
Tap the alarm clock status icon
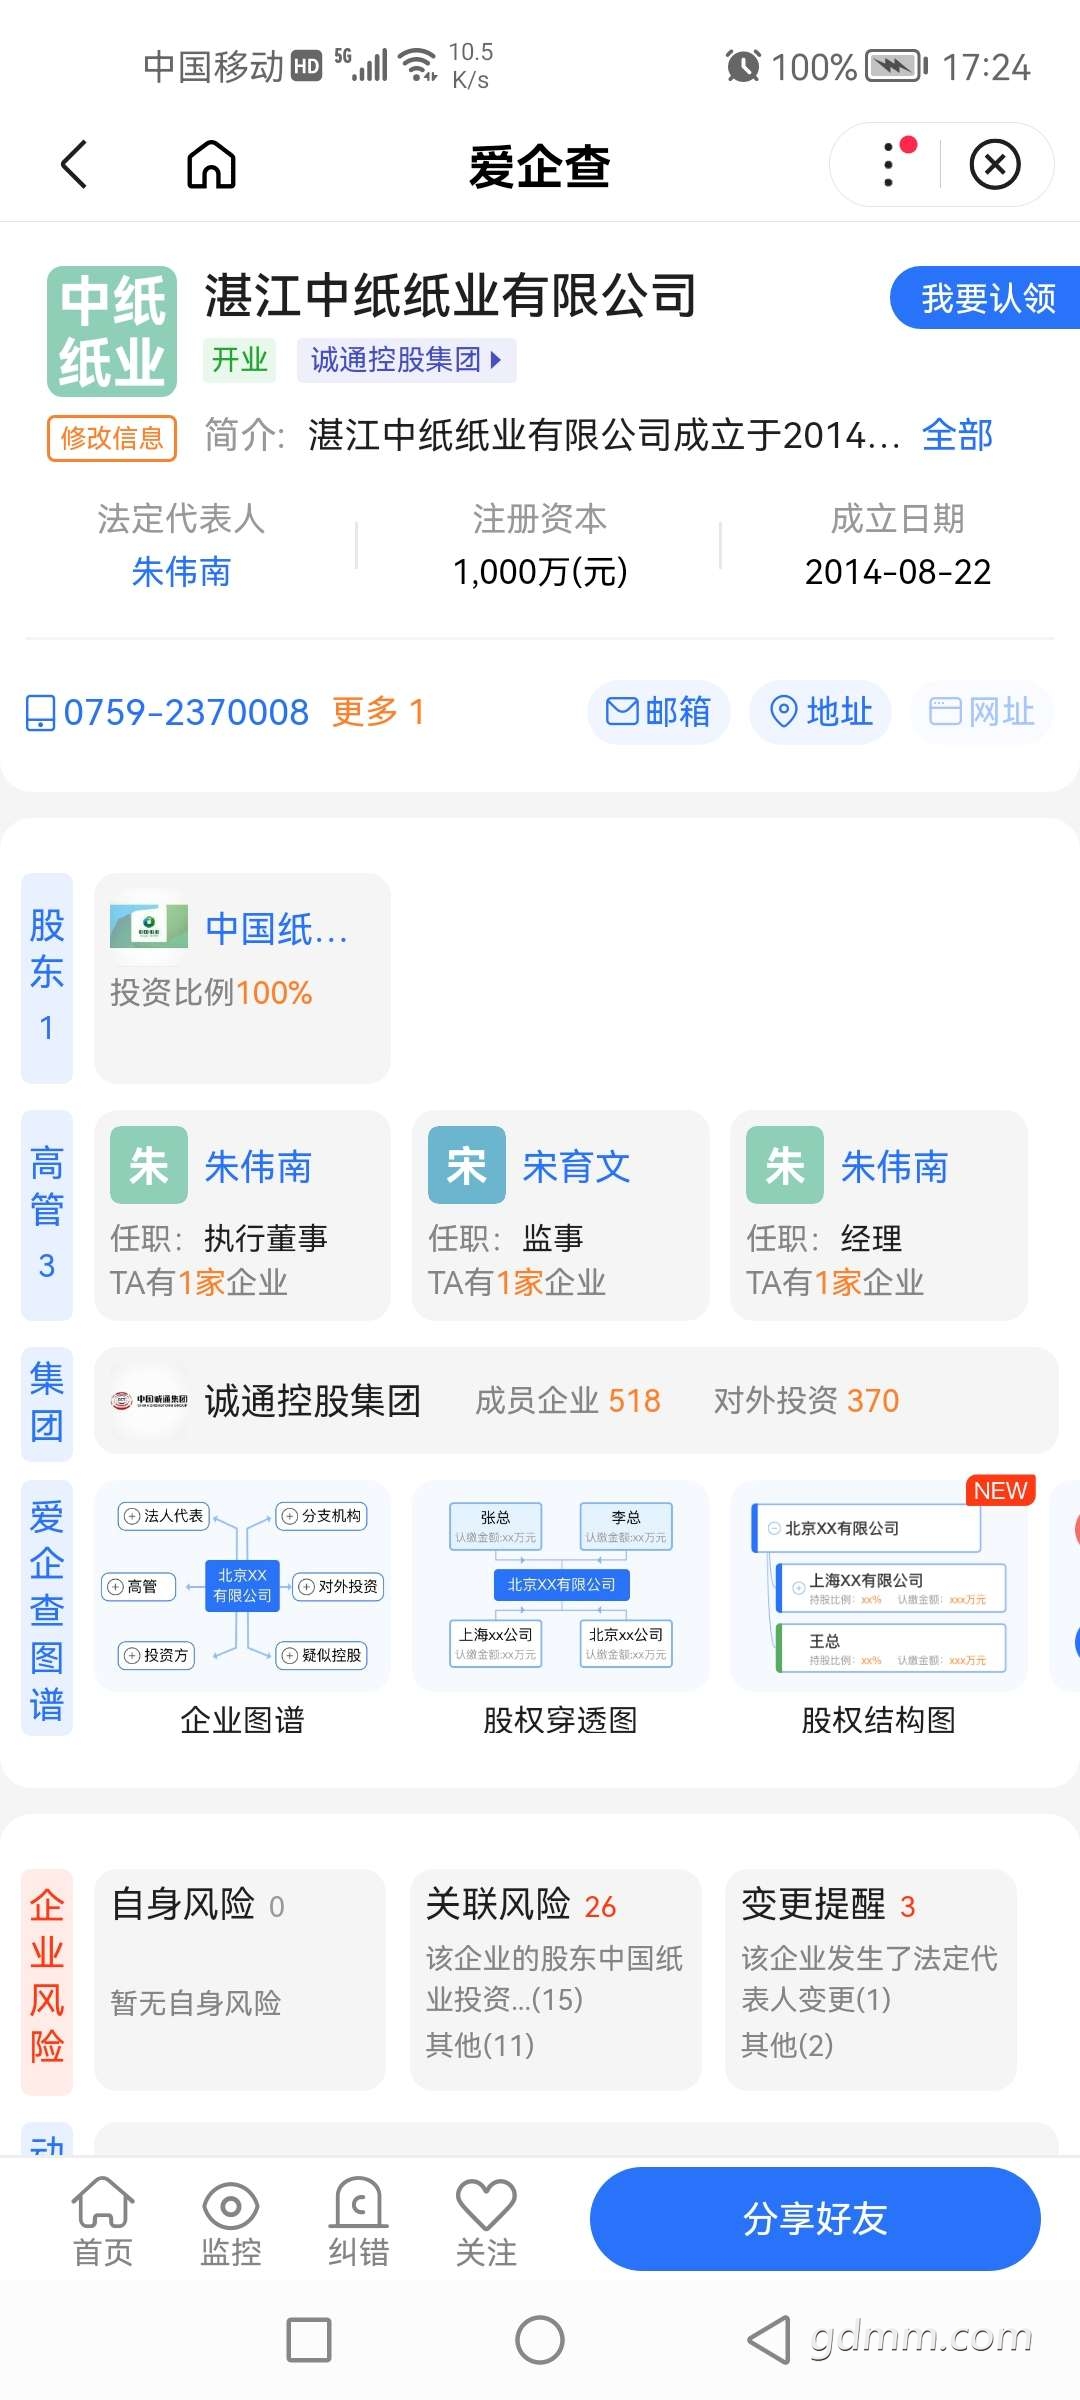tap(743, 67)
